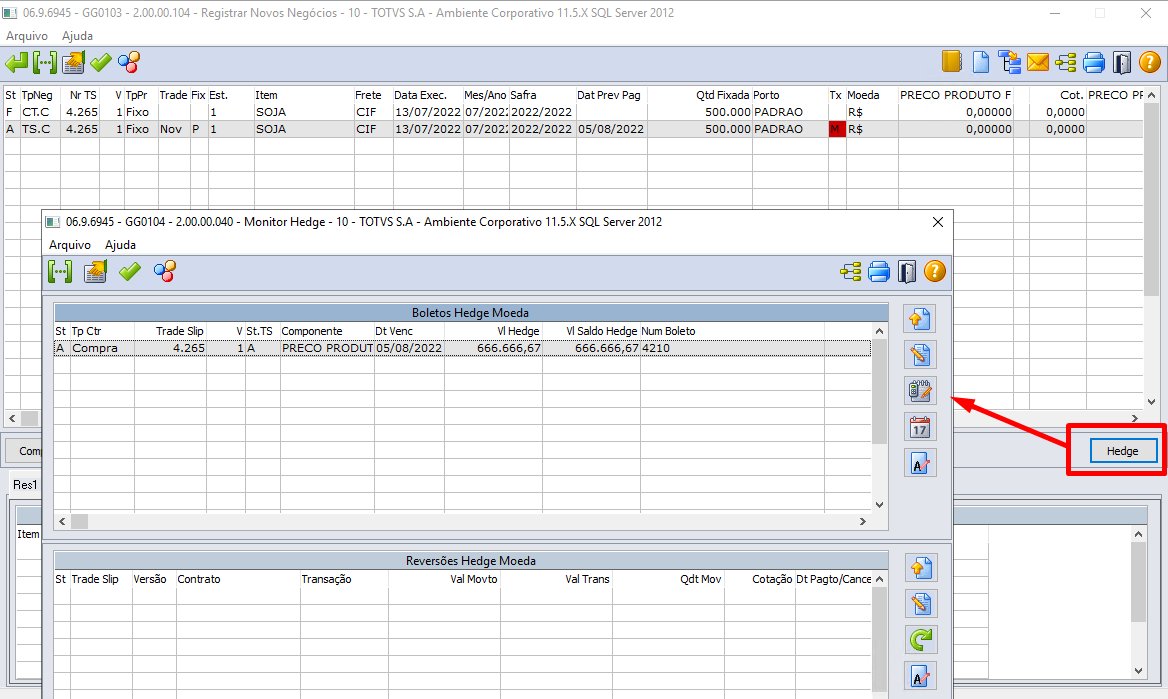Click the Hedge button highlighted in red

click(1122, 450)
